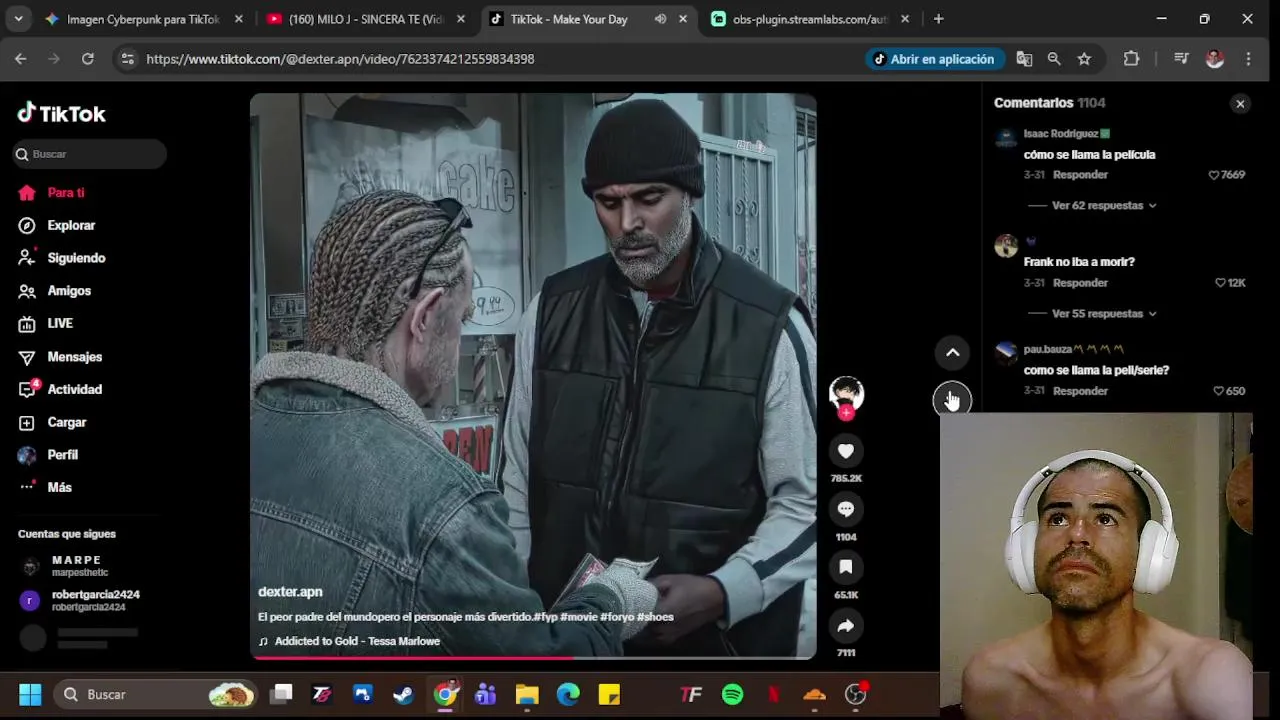Click the TikTok logo
The image size is (1280, 720).
coord(61,113)
